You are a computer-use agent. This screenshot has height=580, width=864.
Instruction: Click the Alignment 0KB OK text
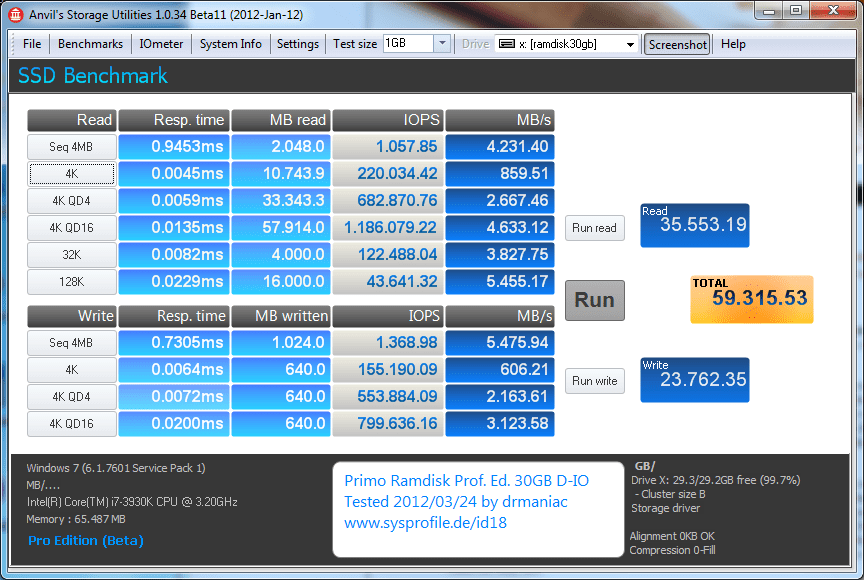pos(672,536)
